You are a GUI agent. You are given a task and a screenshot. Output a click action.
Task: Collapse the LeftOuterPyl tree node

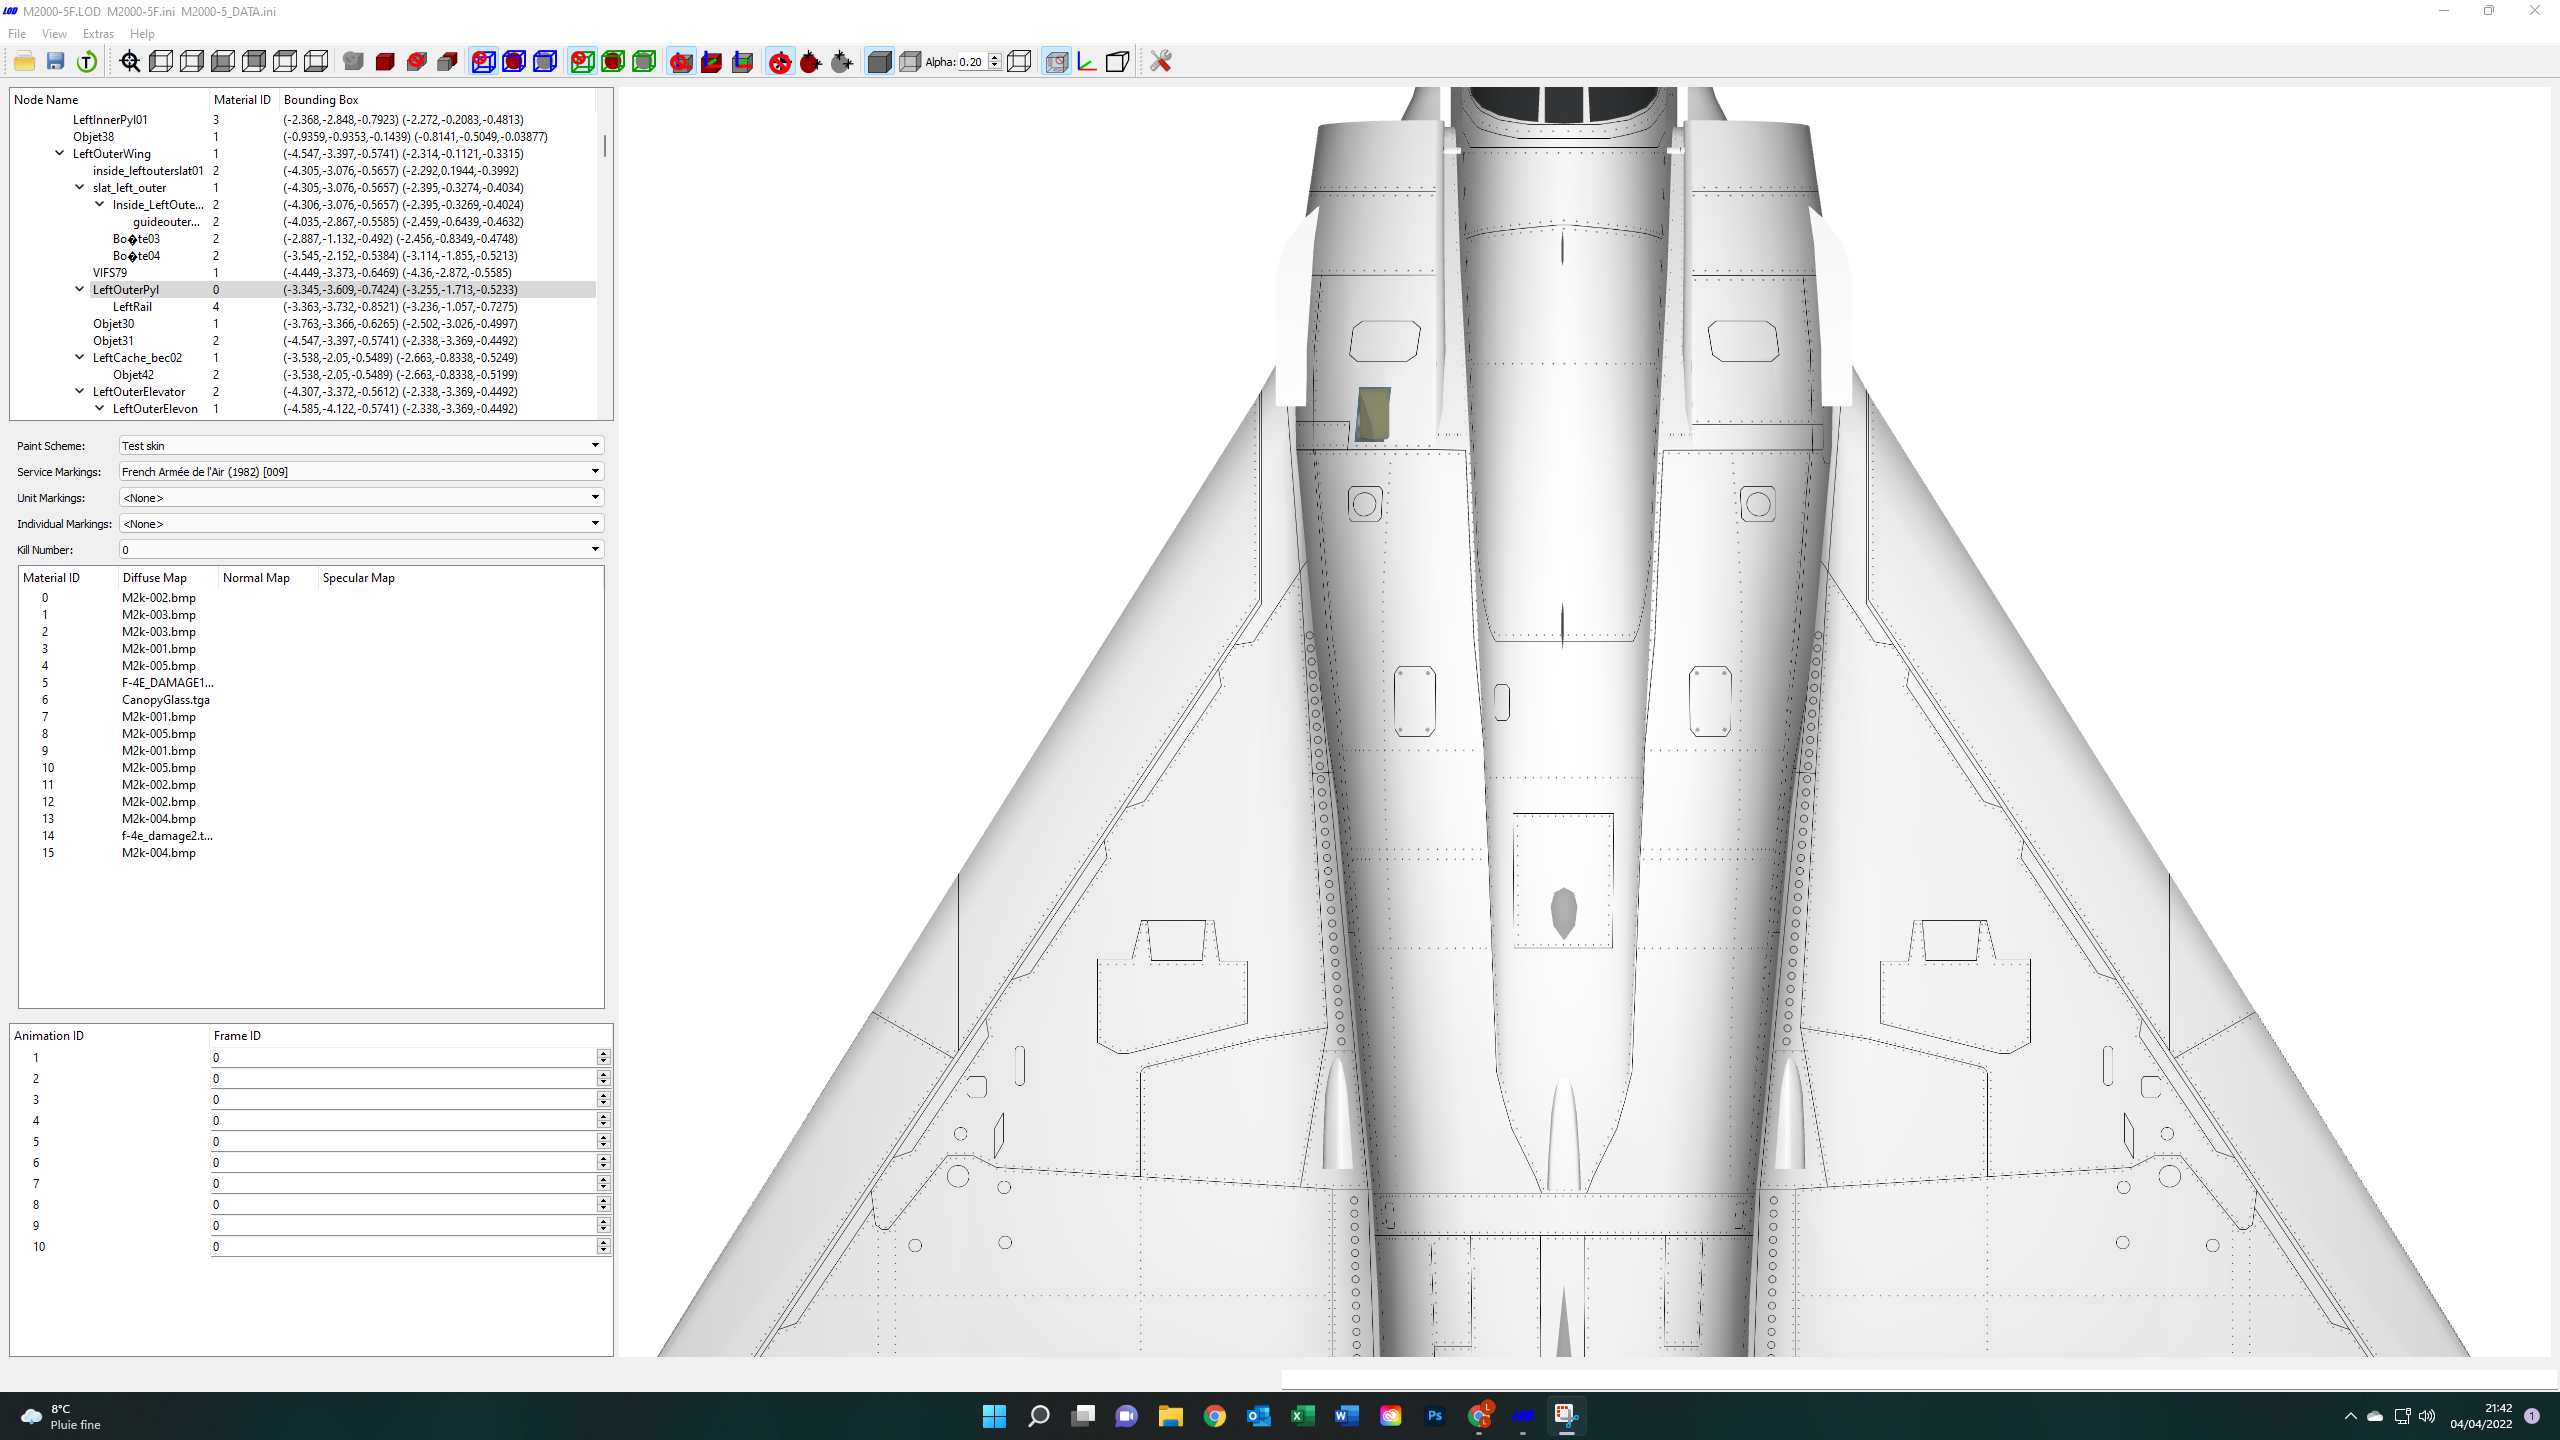click(x=80, y=289)
